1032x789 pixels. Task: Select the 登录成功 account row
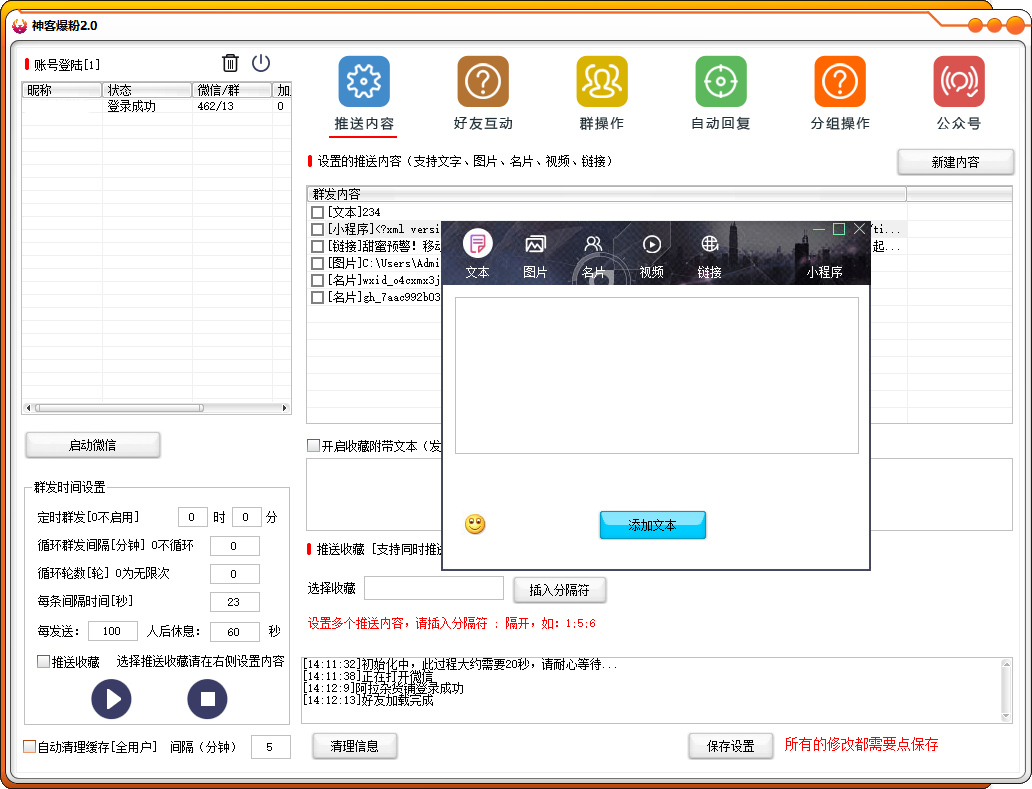(156, 106)
